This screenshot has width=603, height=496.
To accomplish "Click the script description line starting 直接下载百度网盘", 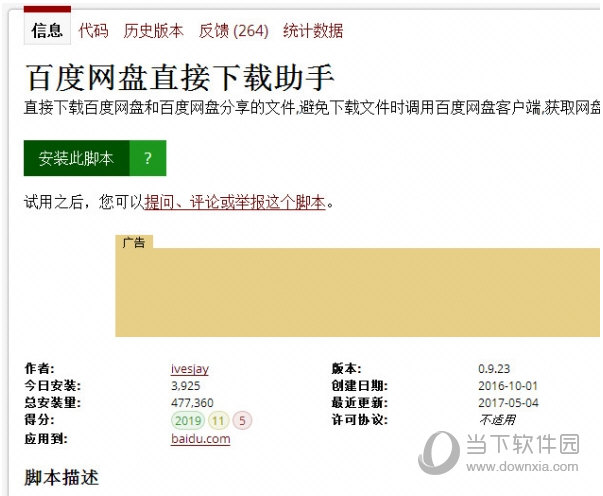I will click(x=312, y=108).
